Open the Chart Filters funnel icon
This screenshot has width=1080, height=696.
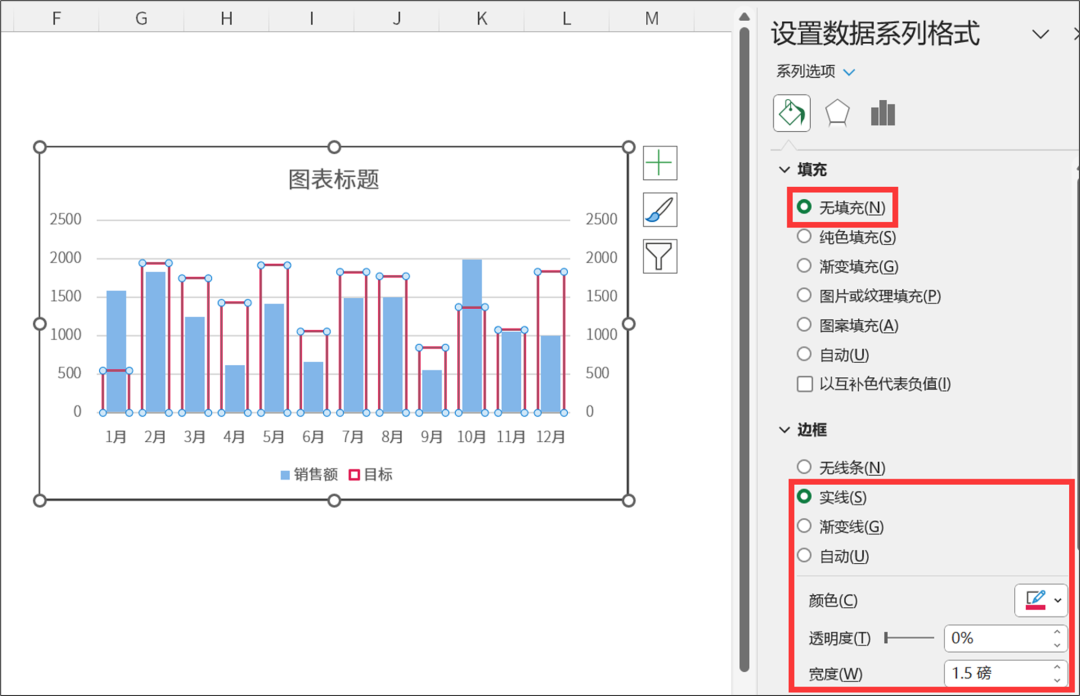[x=660, y=256]
